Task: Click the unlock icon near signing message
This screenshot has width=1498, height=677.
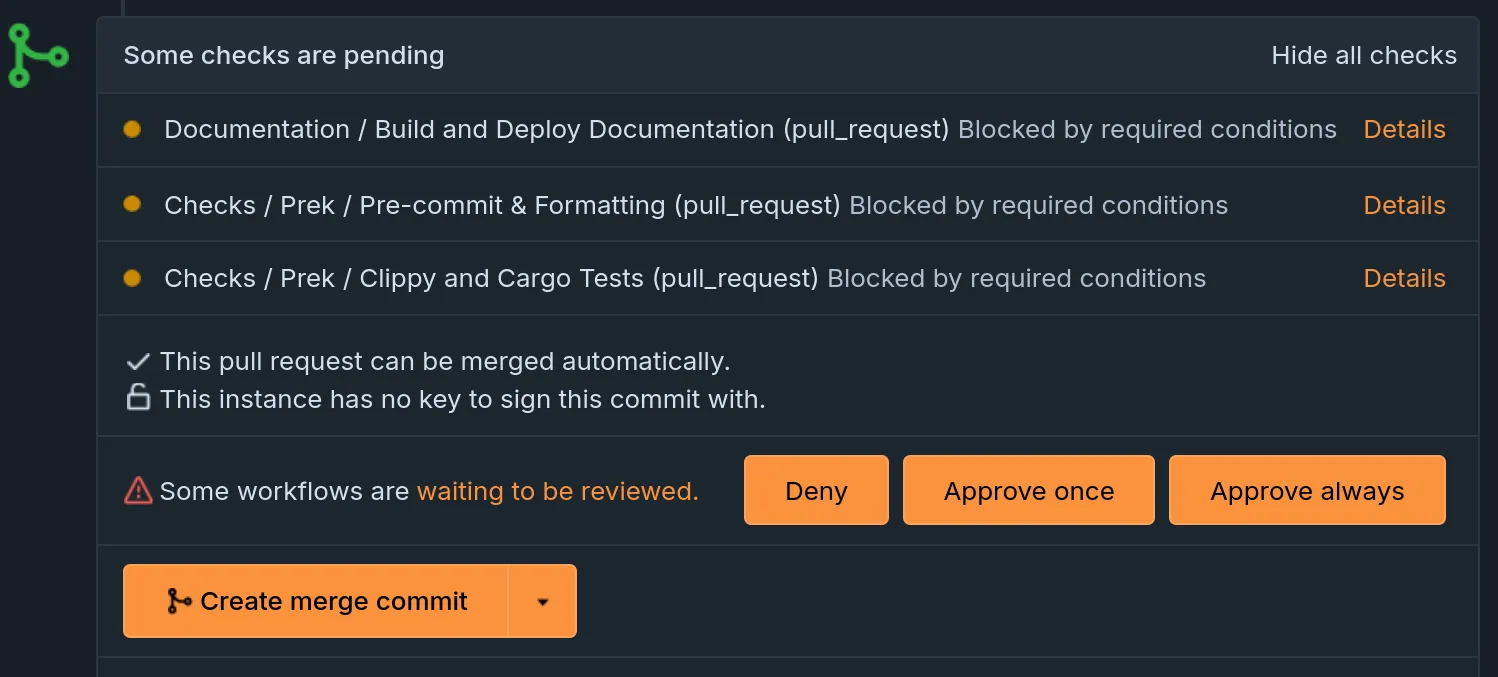Action: point(138,399)
